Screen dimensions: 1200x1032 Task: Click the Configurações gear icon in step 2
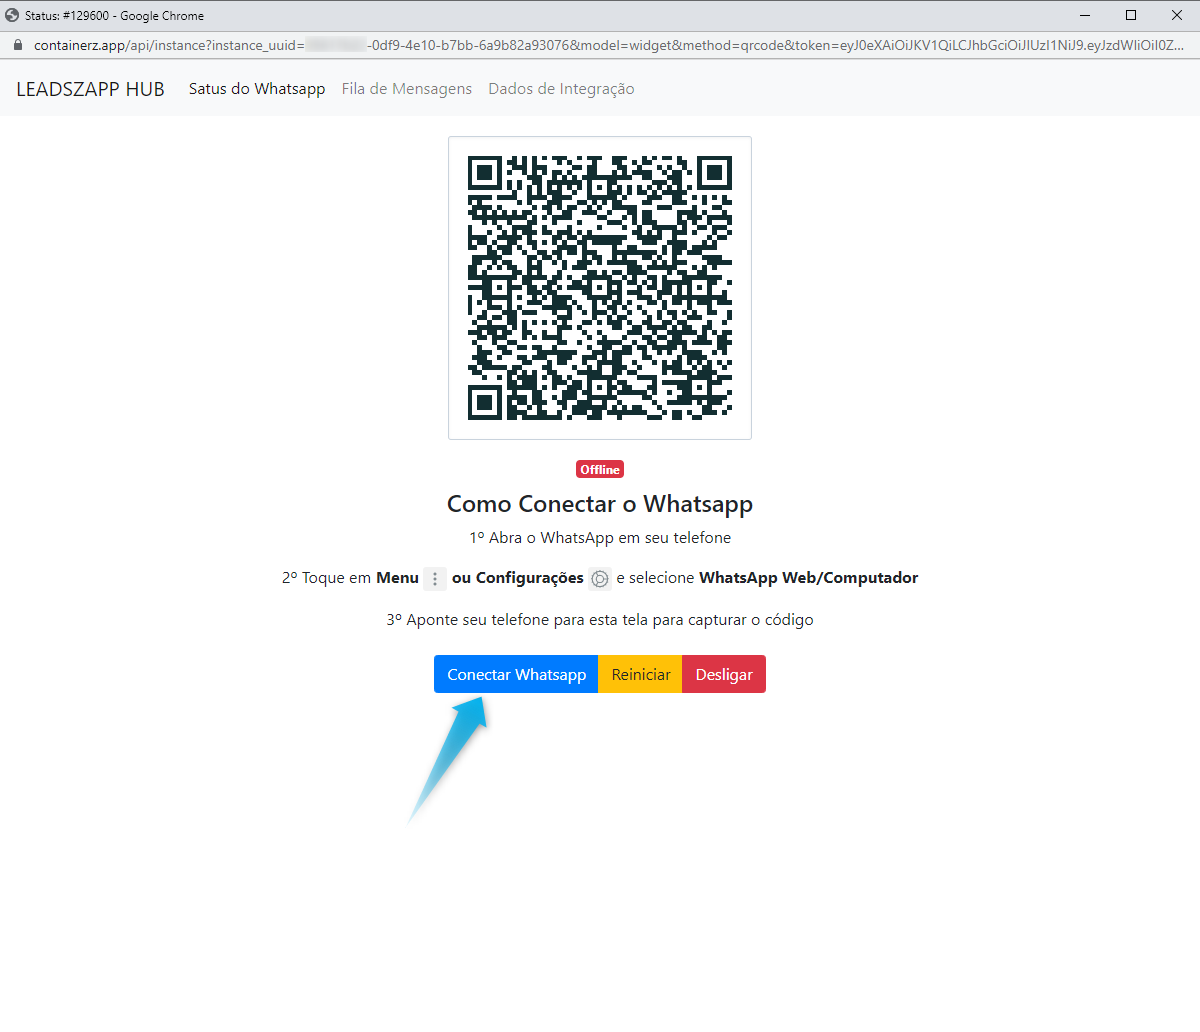tap(599, 578)
